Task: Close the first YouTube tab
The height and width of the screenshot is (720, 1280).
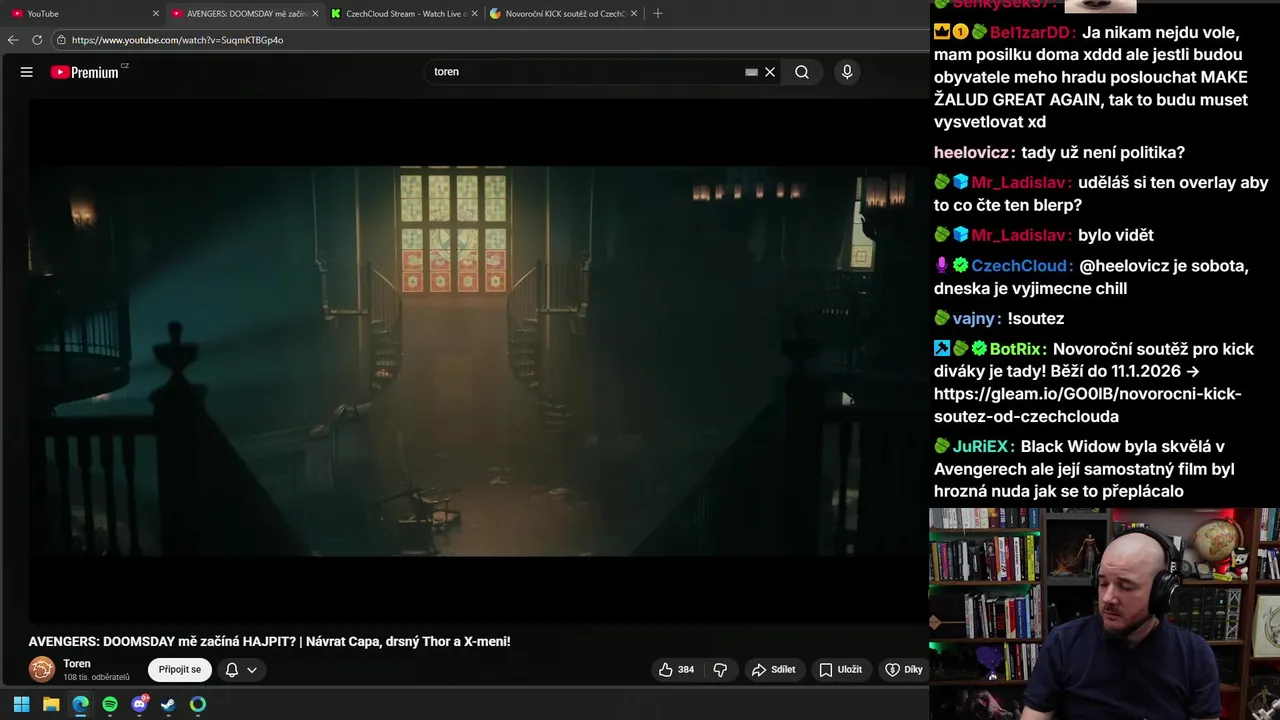Action: [x=156, y=14]
